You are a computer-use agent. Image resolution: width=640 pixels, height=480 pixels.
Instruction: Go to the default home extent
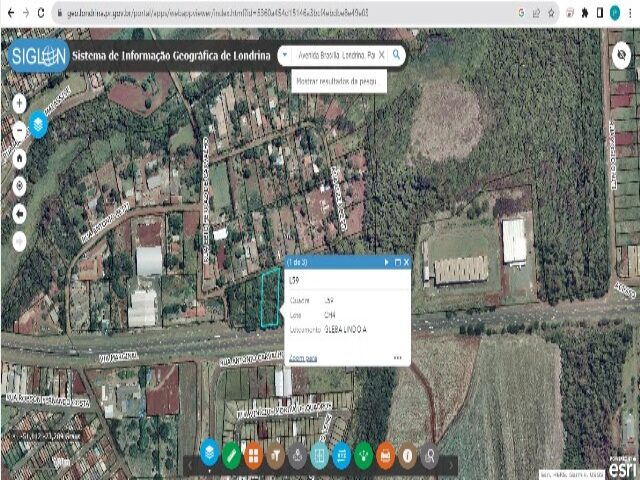click(x=19, y=159)
